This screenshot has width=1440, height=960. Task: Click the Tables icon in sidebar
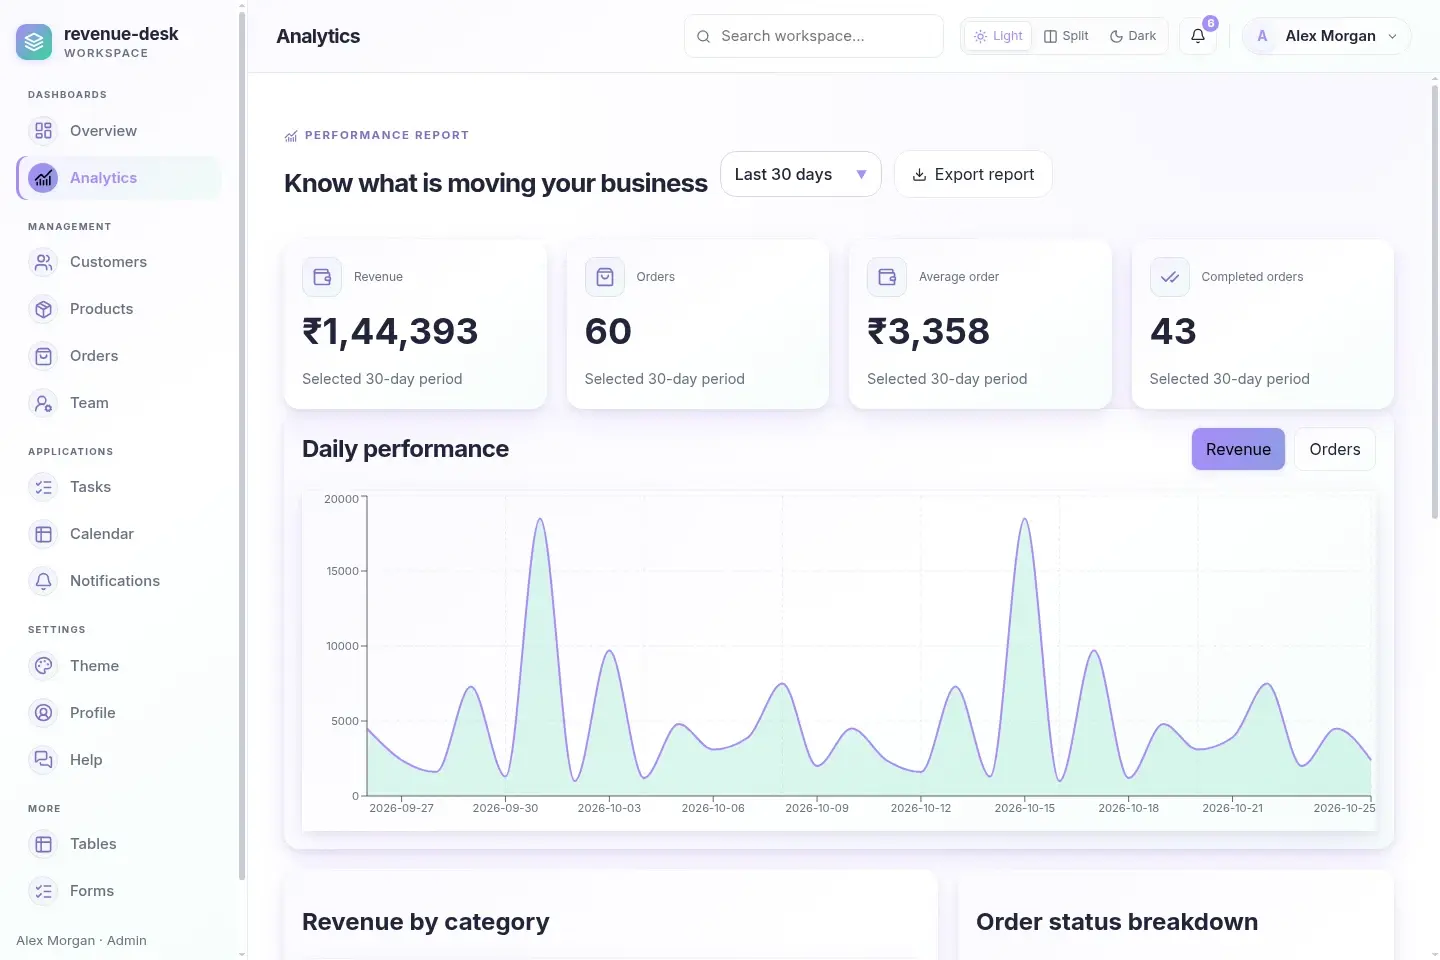pos(43,844)
